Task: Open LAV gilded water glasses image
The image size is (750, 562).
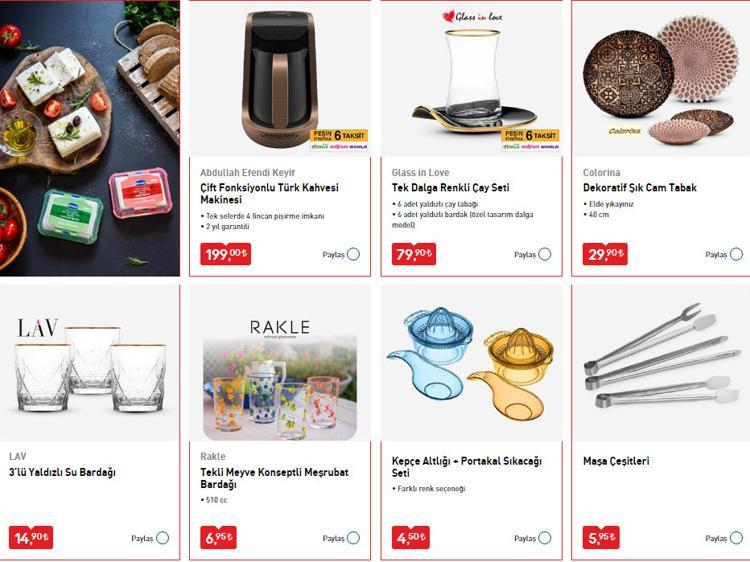Action: [x=89, y=364]
